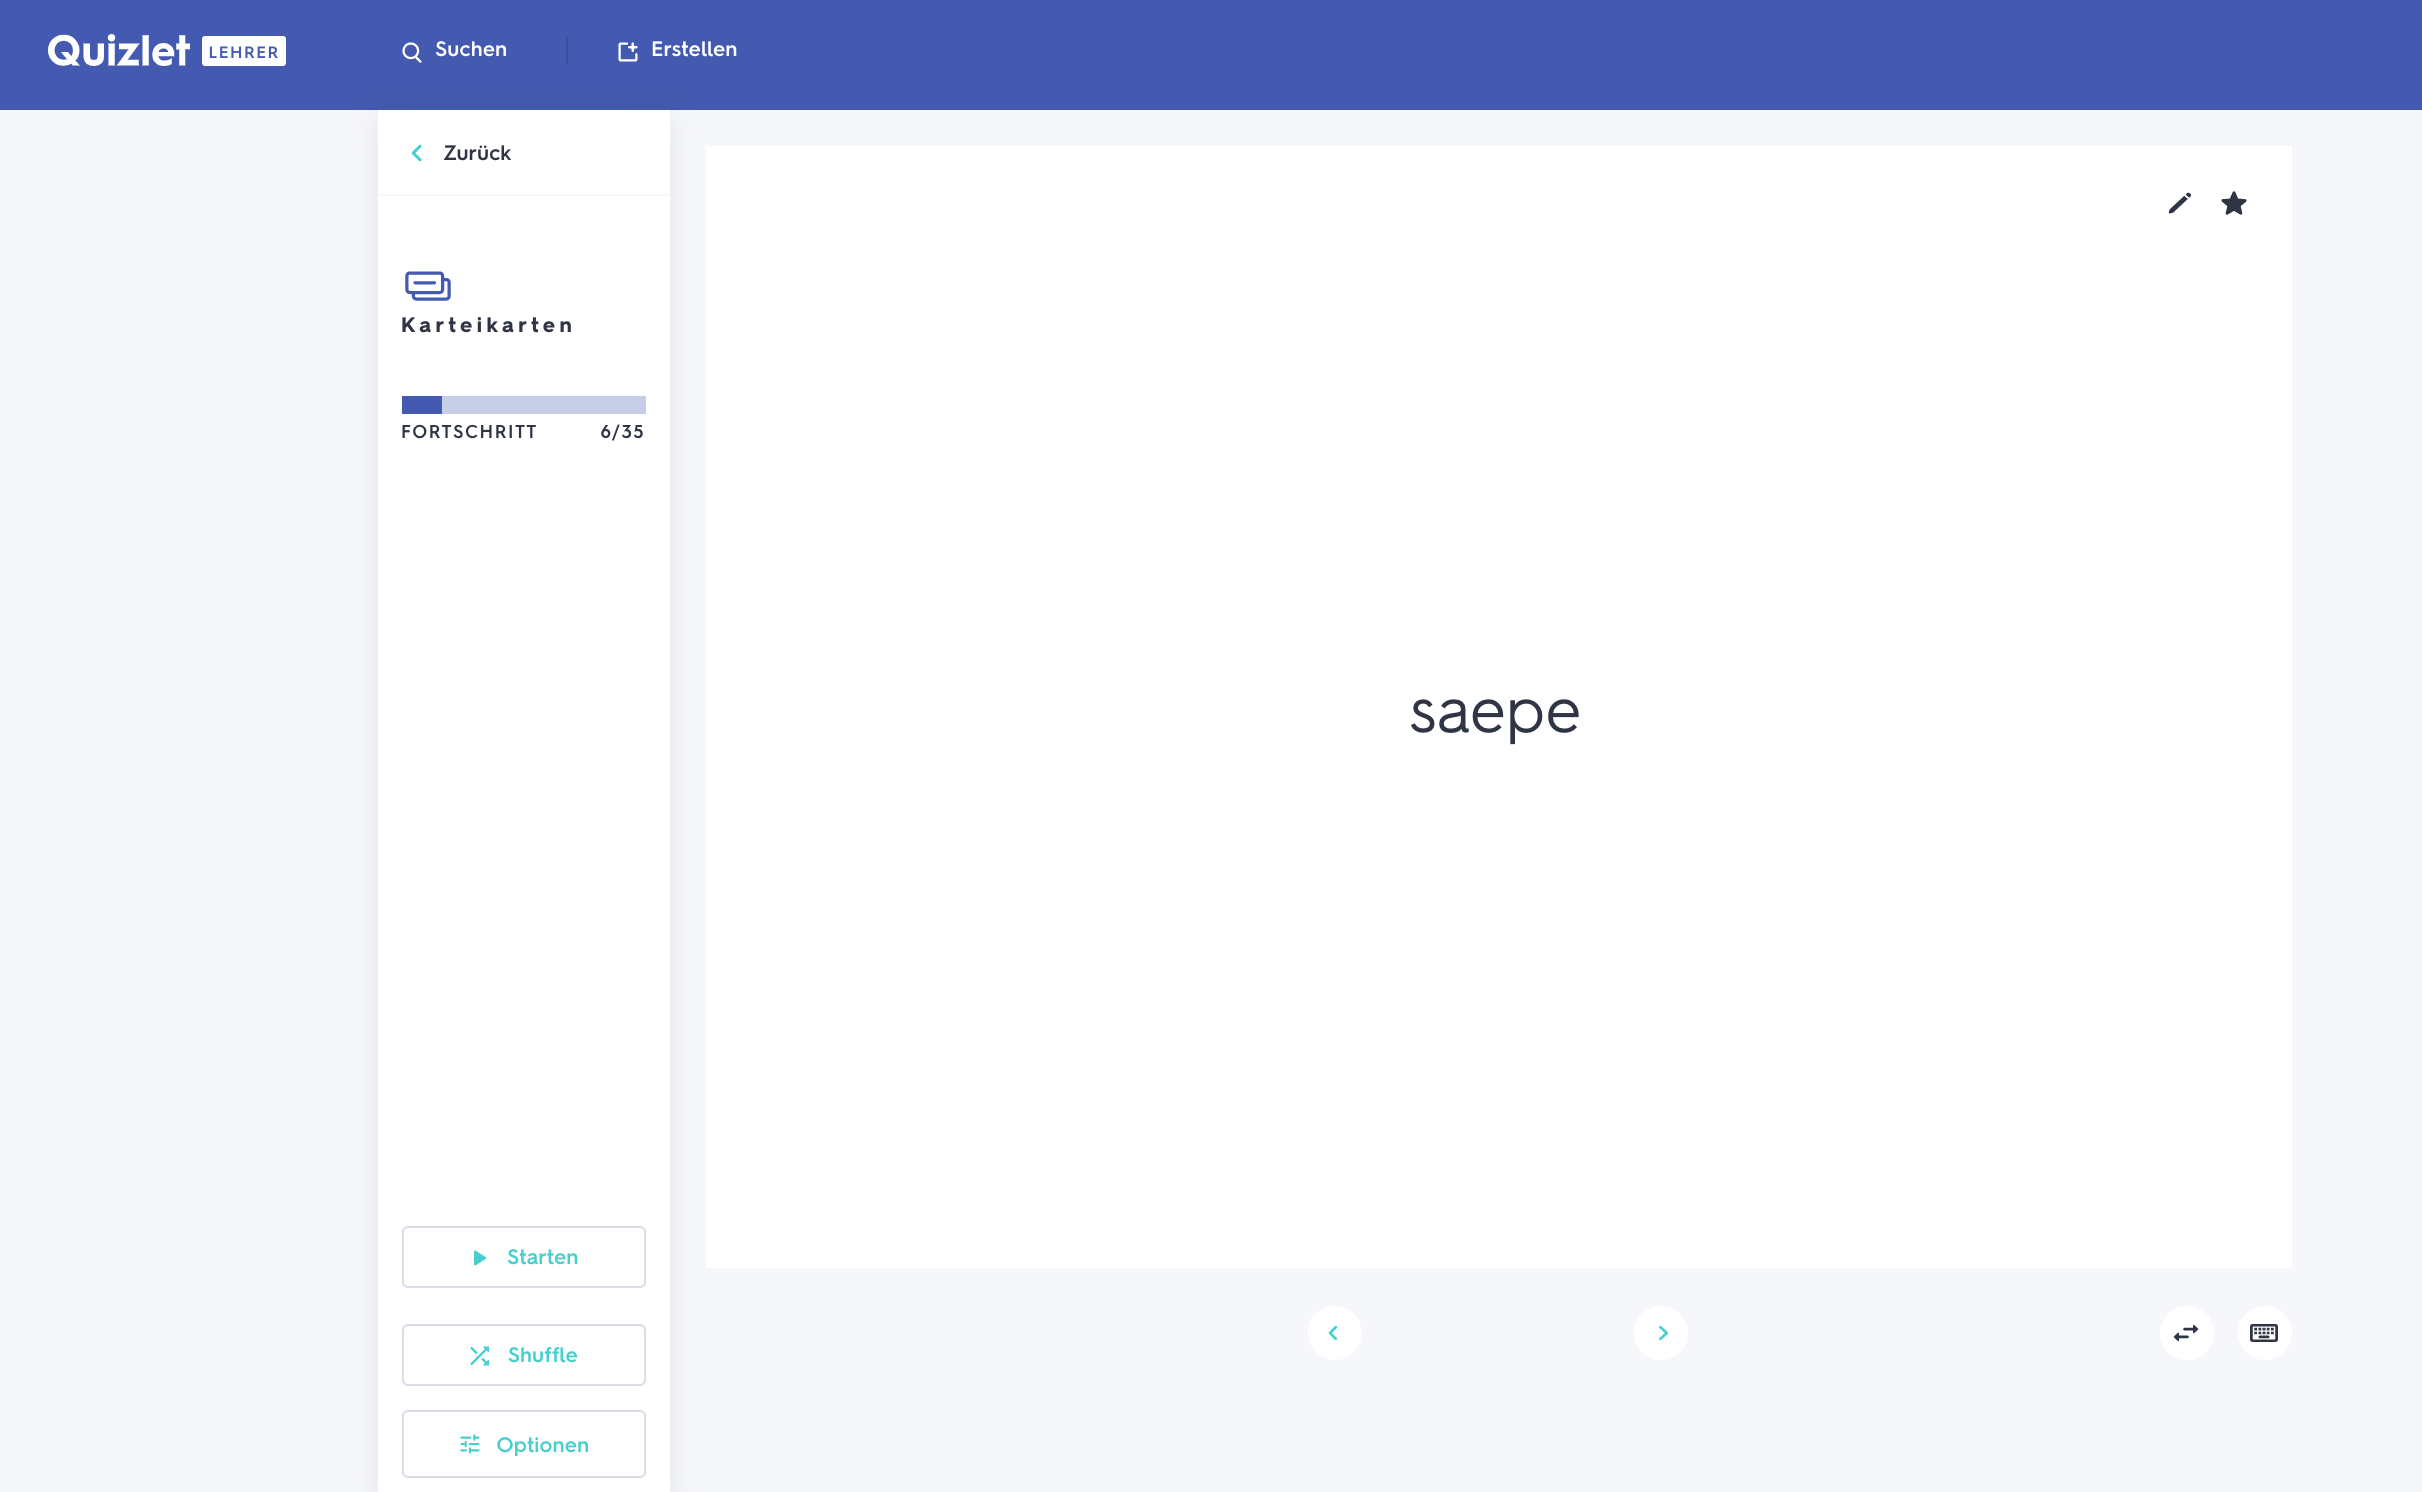
Task: Click the LEHRER badge
Action: 244,52
